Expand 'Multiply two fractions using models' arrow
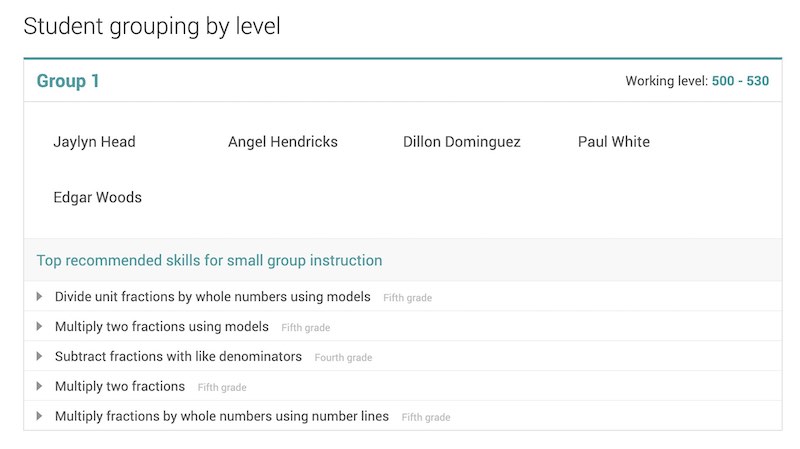The height and width of the screenshot is (449, 800). [39, 327]
